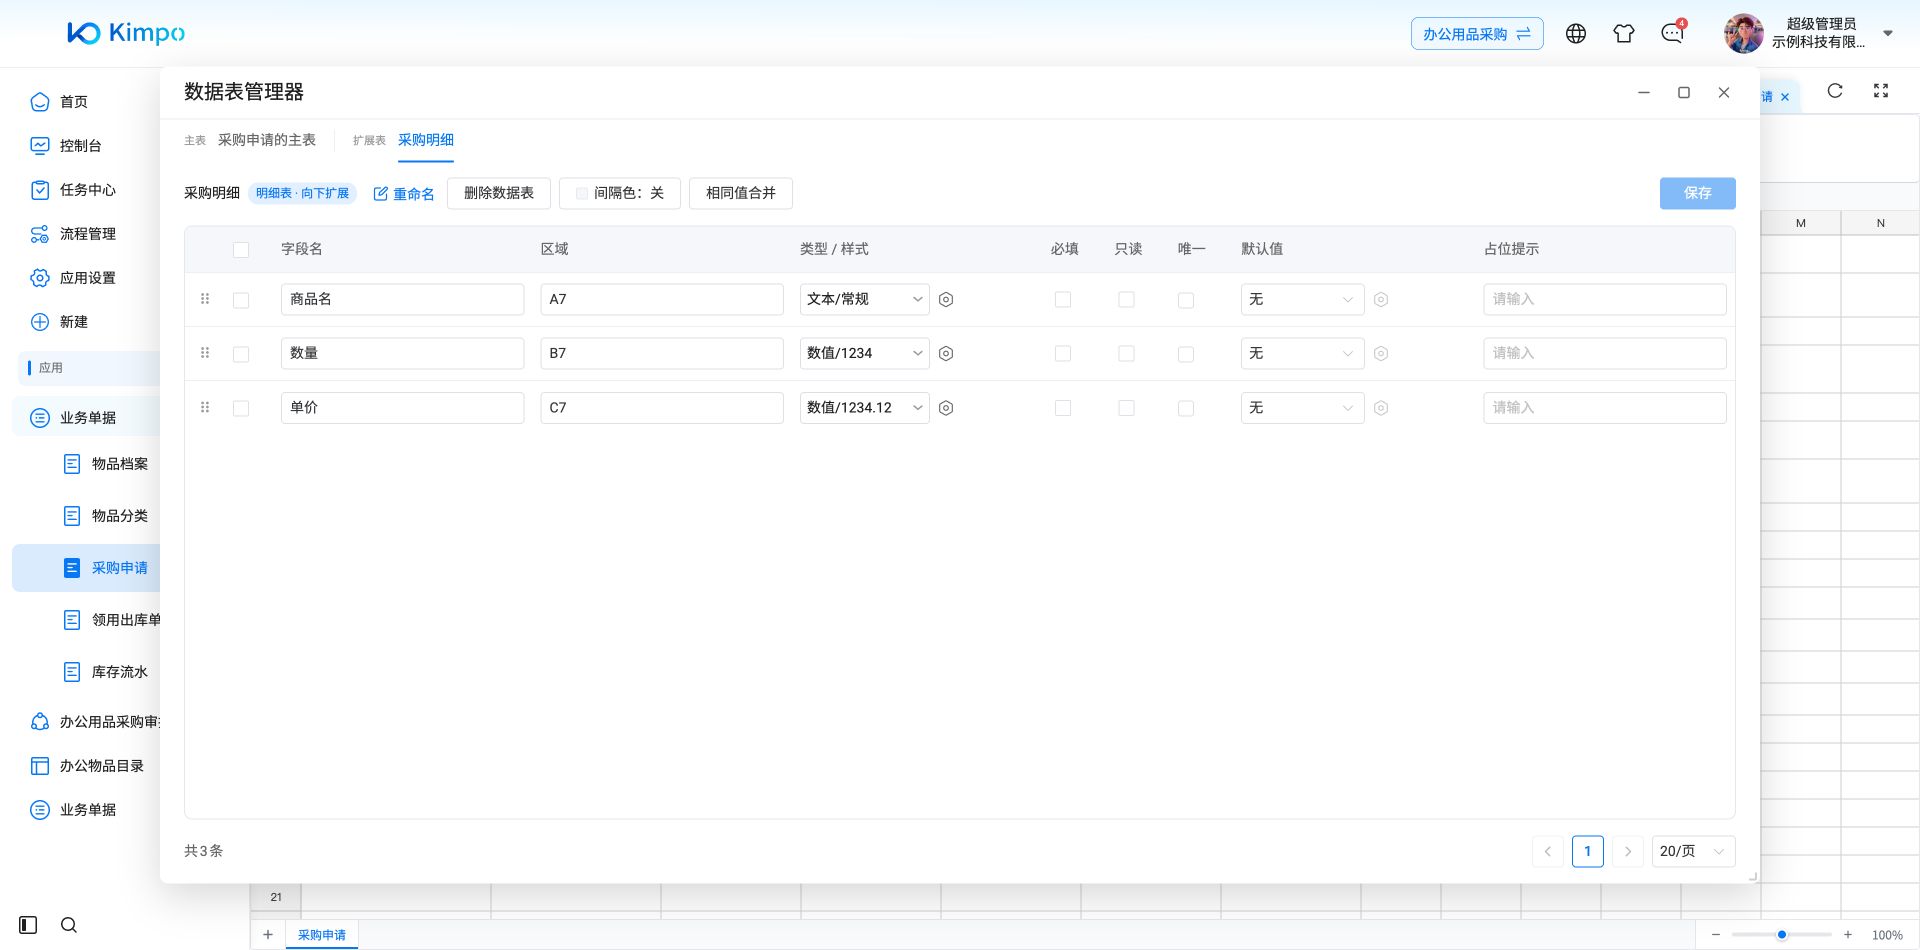The height and width of the screenshot is (950, 1920).
Task: Click the sidebar collapse icon at bottom left
Action: pos(28,925)
